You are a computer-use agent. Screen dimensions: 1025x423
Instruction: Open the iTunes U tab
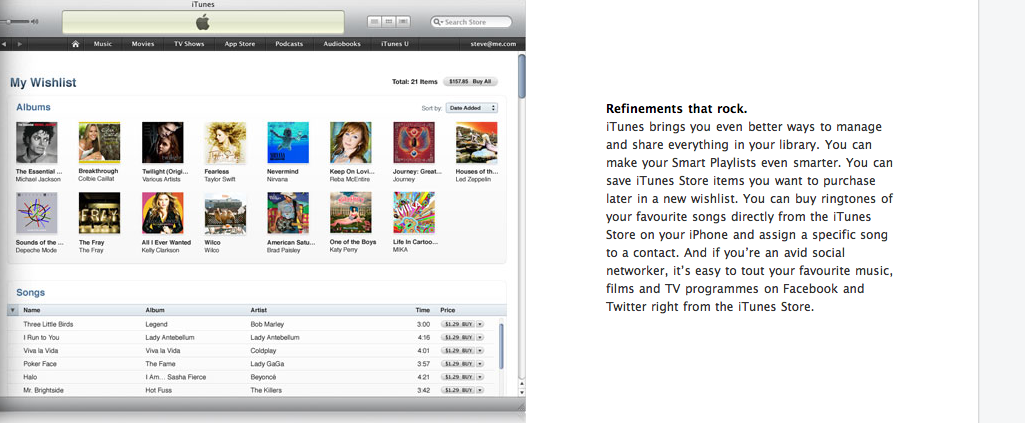pos(395,44)
